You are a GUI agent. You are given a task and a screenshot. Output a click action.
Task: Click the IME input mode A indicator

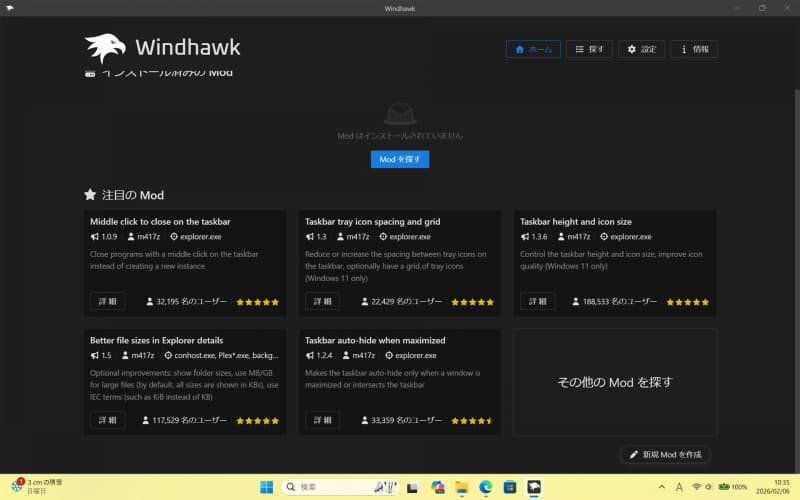click(x=679, y=487)
